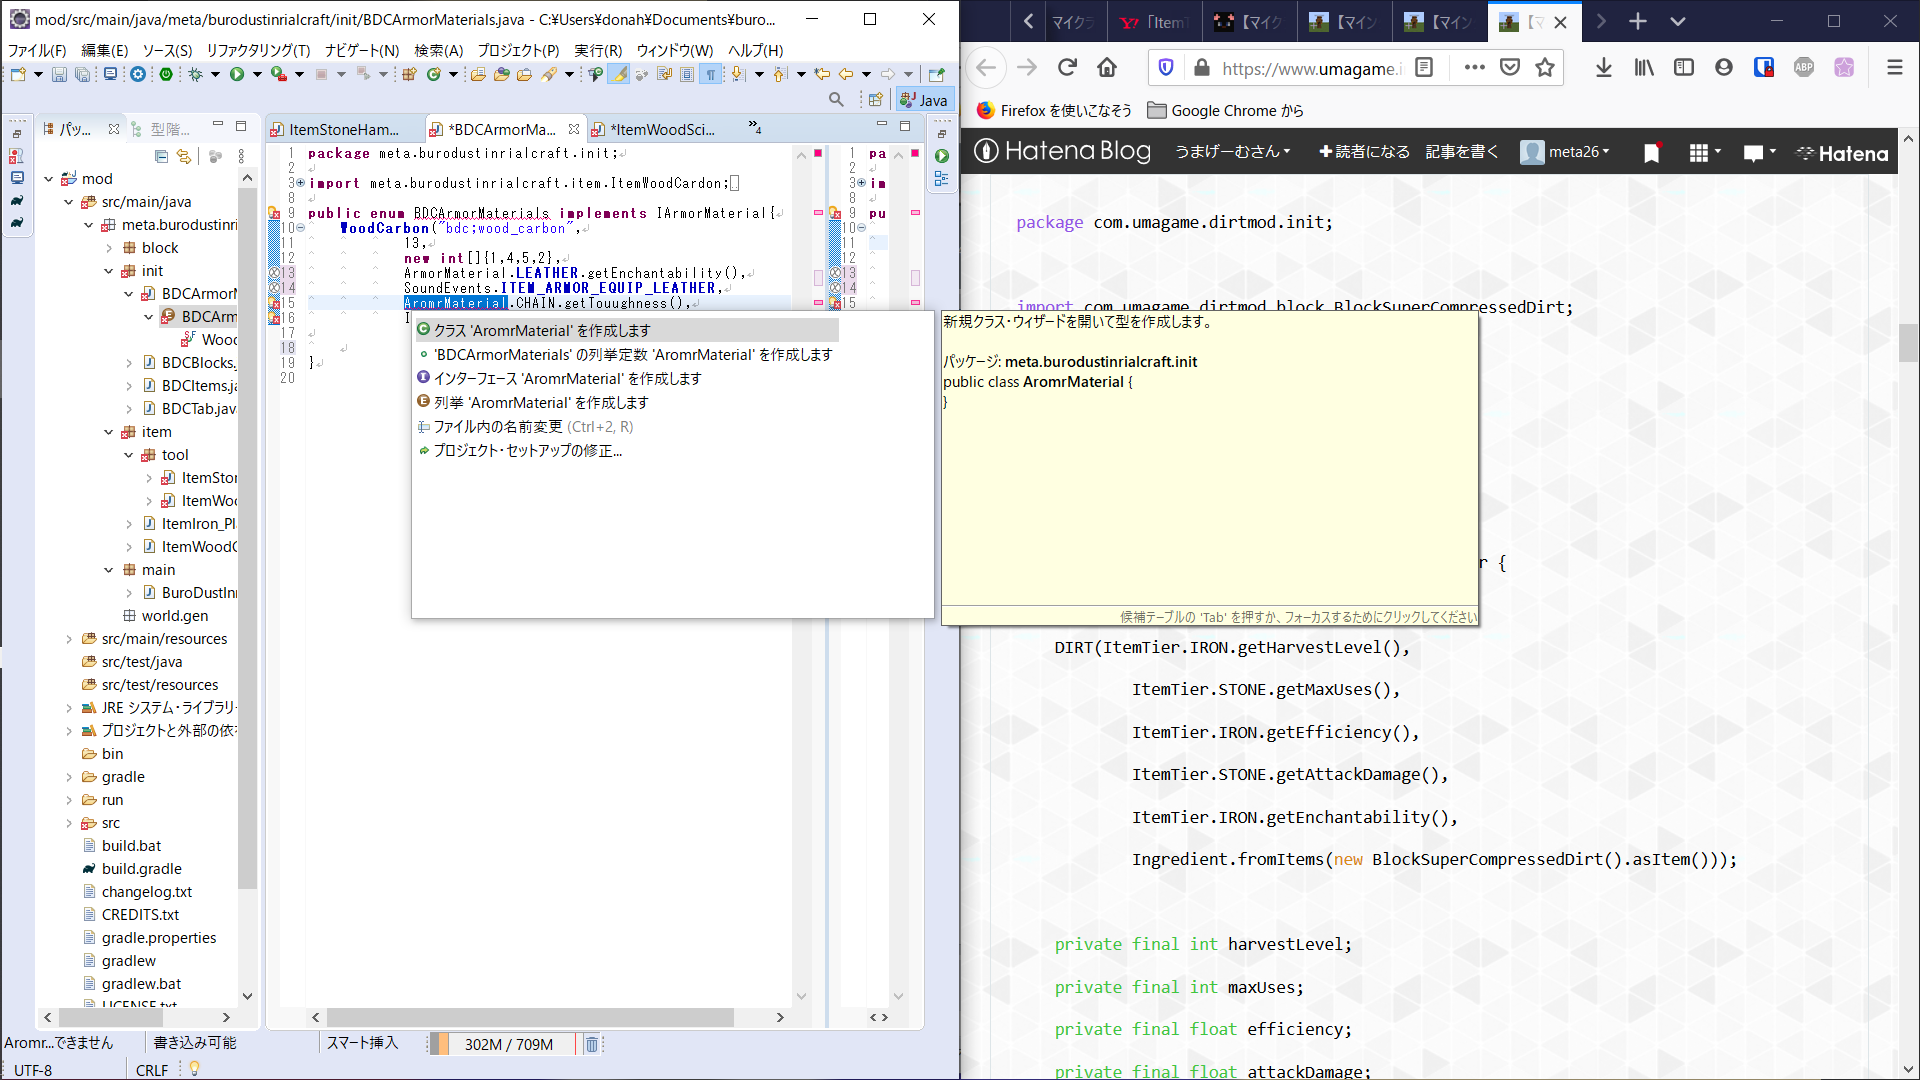The image size is (1920, 1080).
Task: Toggle show whitespace characters (pilcrow) button
Action: click(x=710, y=74)
